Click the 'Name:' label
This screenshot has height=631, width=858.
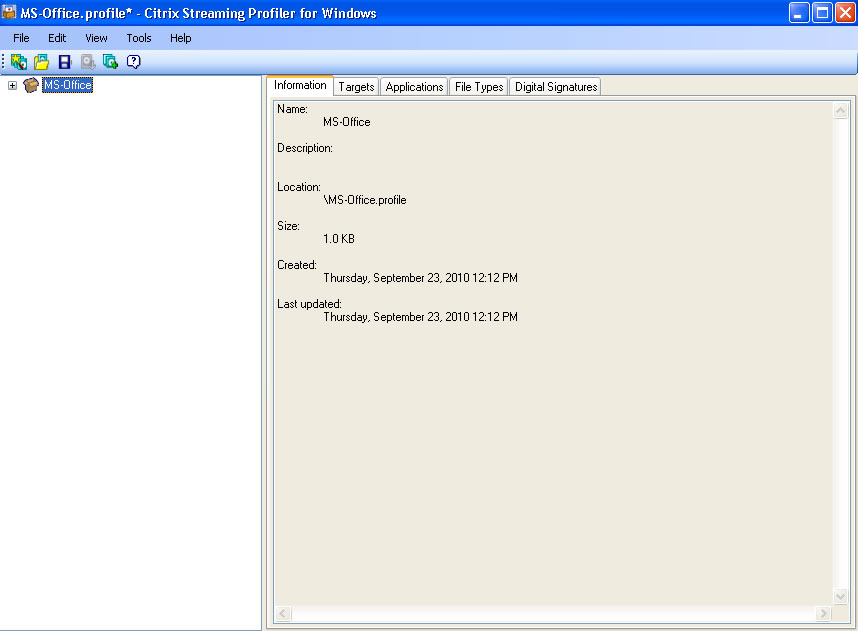(292, 109)
